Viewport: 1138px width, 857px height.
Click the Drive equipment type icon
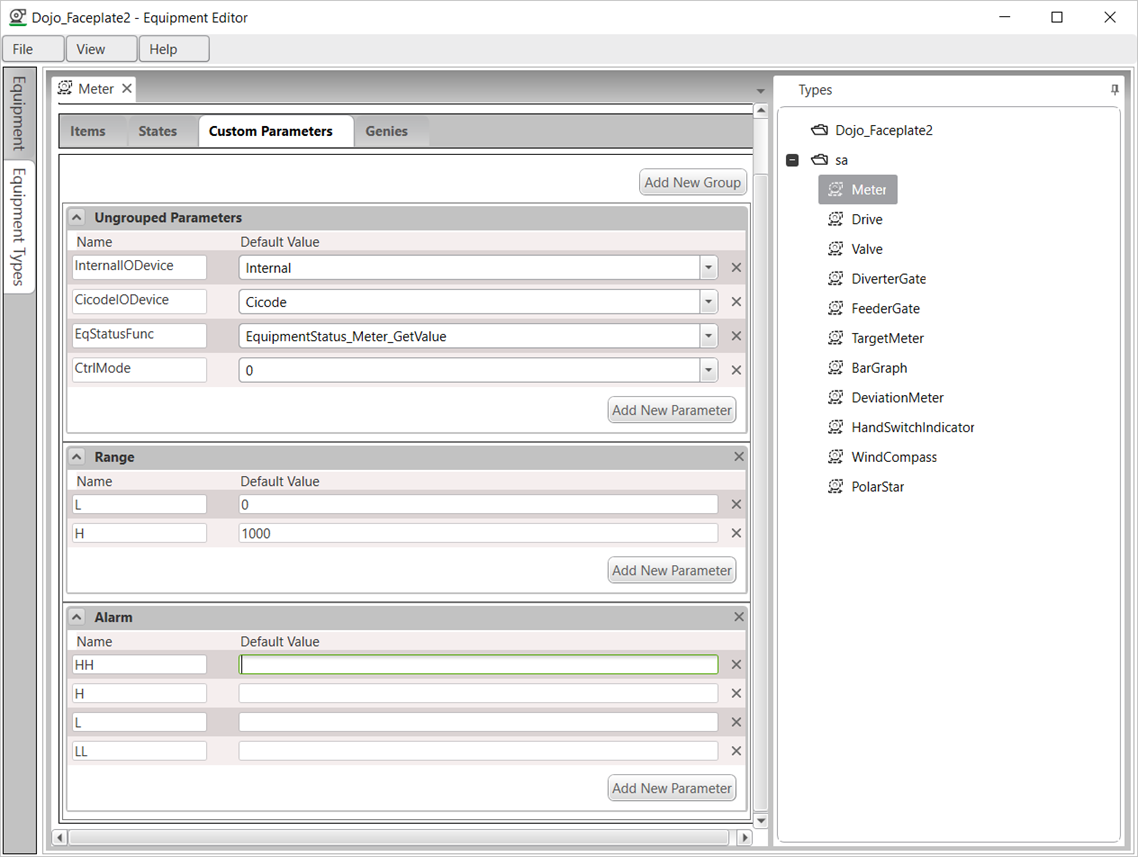835,220
